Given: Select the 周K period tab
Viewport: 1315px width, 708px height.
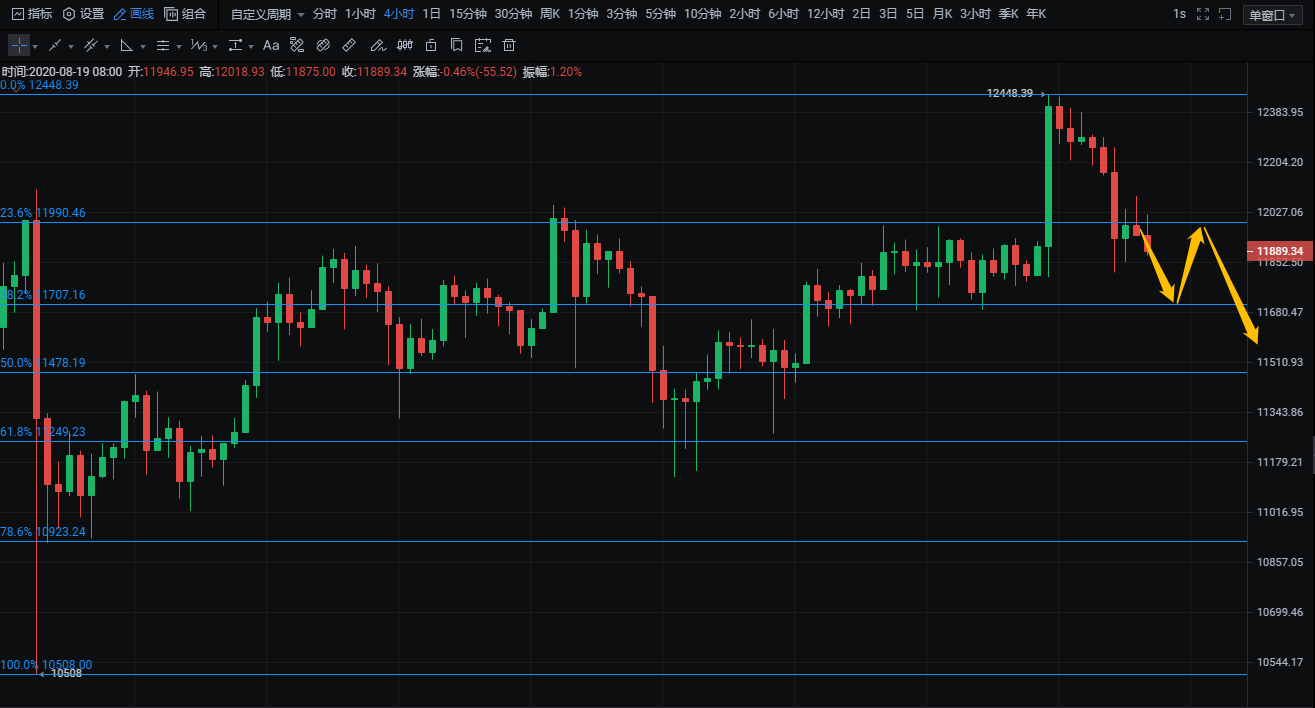Looking at the screenshot, I should coord(549,14).
